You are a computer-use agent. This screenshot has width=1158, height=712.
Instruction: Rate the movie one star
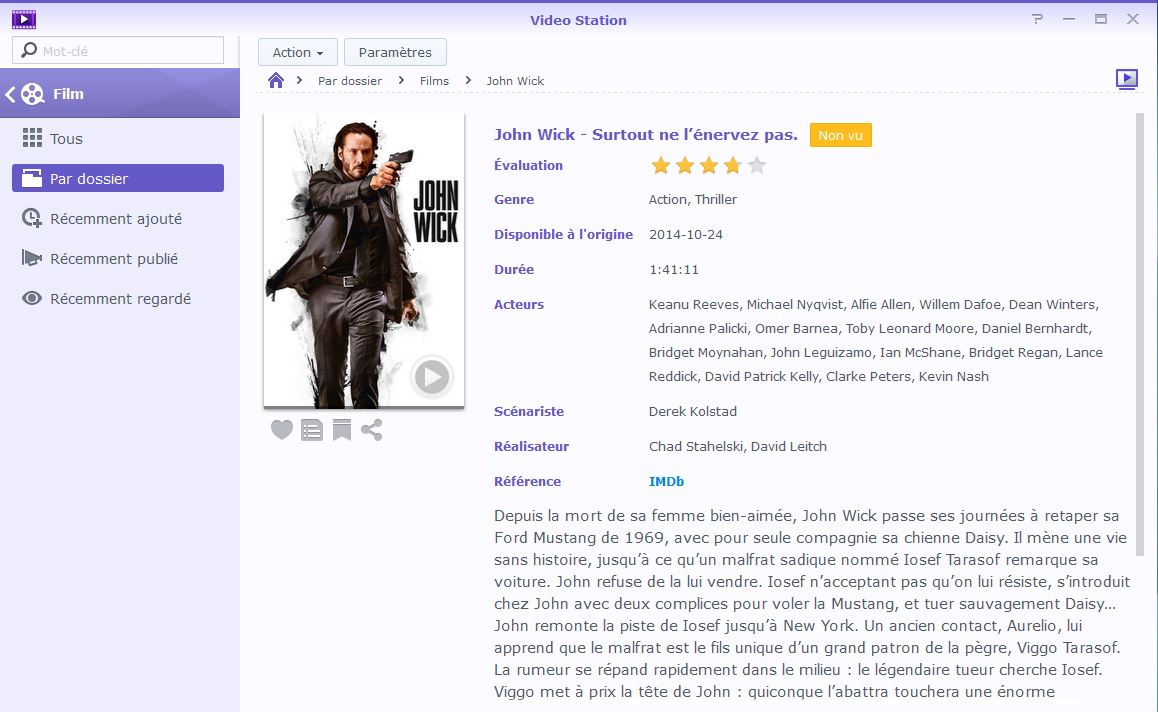coord(660,165)
